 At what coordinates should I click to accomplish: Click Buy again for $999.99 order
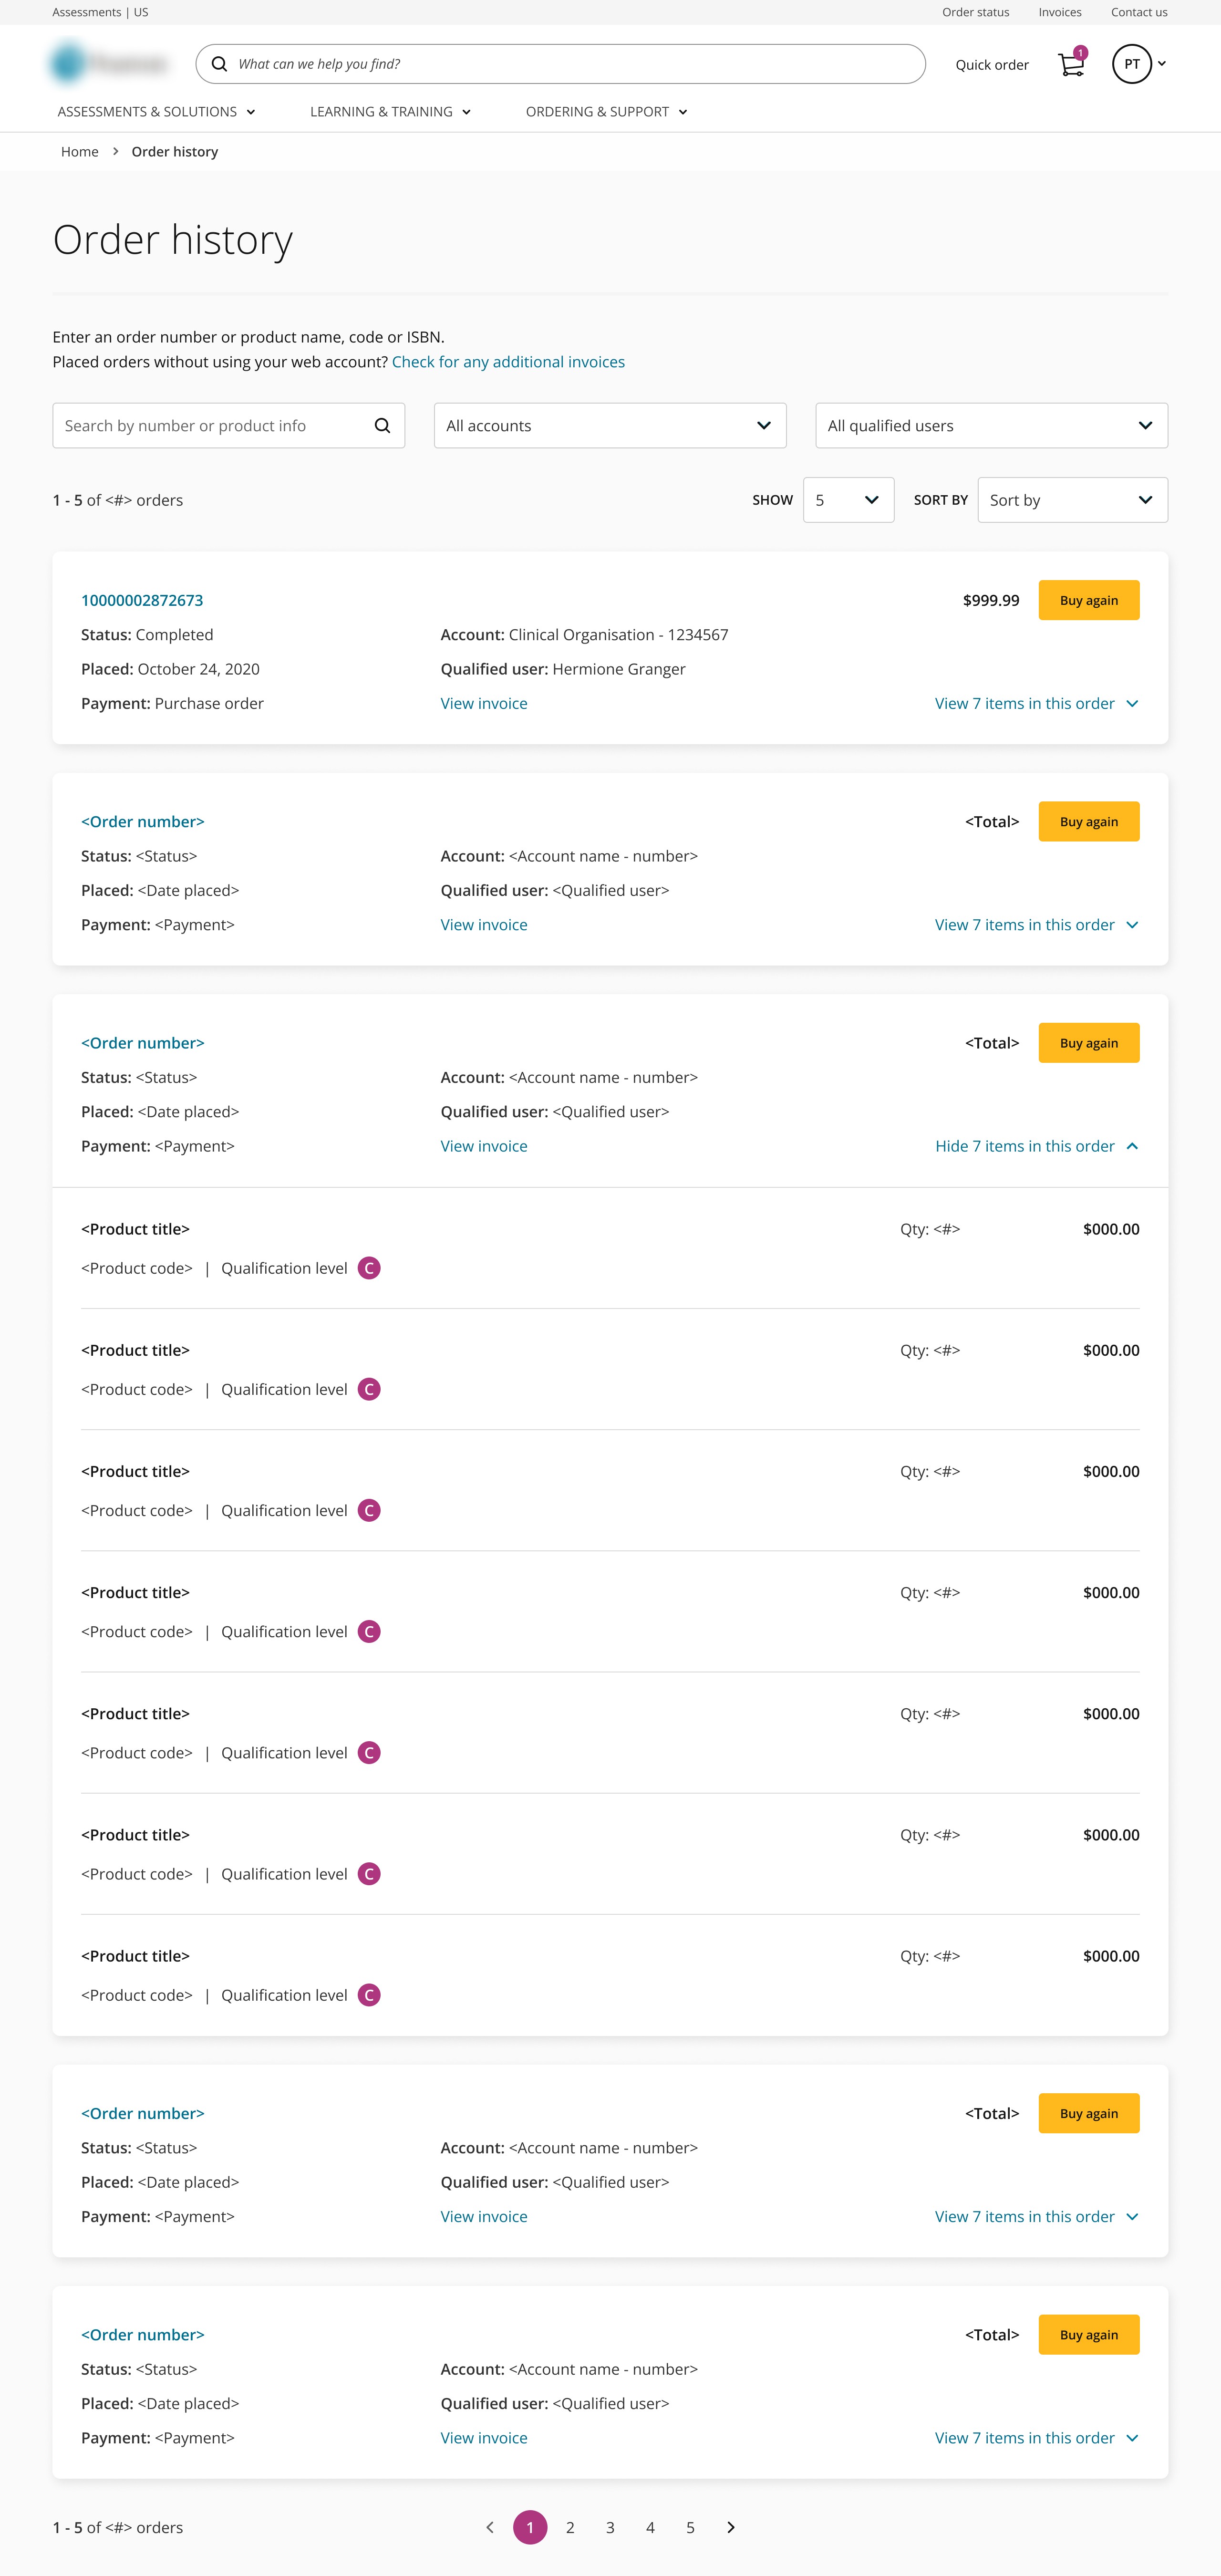coord(1088,600)
